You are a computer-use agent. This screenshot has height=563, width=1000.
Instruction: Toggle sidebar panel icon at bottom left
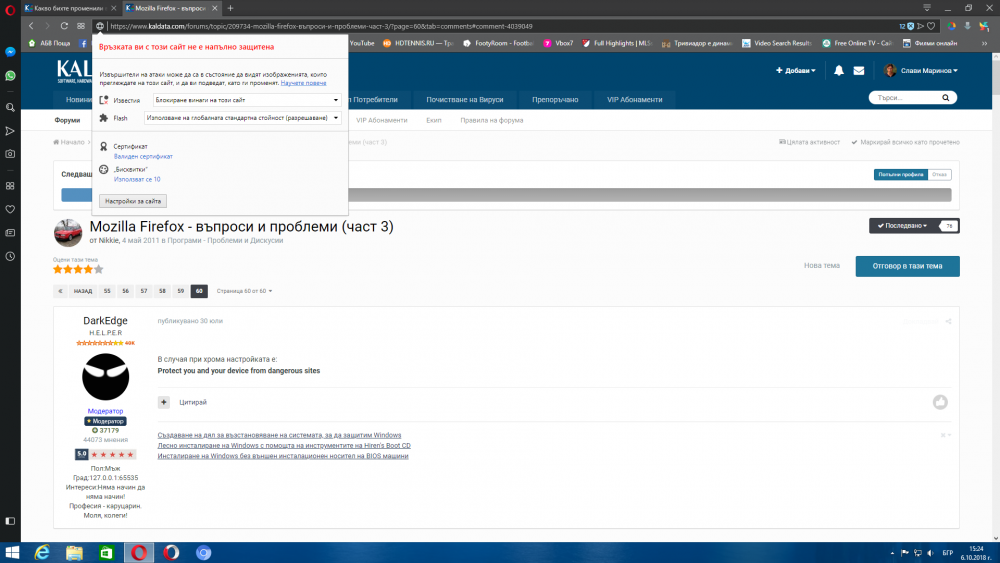pyautogui.click(x=10, y=521)
